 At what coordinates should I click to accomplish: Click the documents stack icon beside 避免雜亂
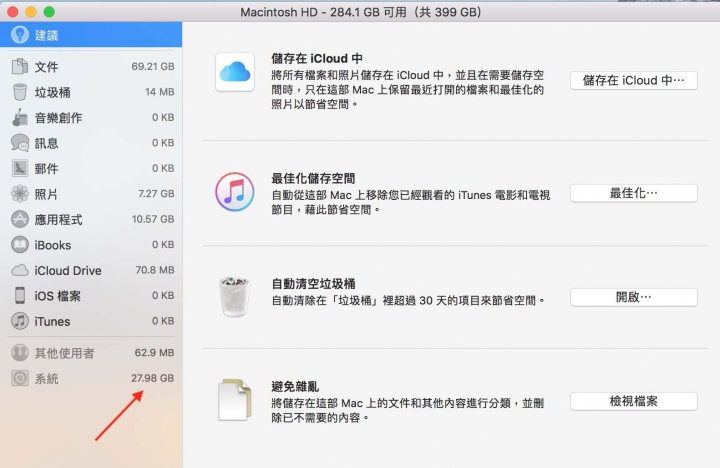pos(235,400)
